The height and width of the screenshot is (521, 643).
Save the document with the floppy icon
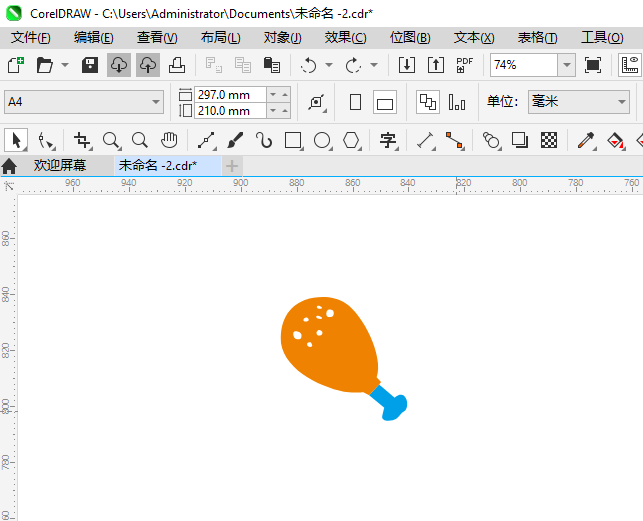coord(89,65)
